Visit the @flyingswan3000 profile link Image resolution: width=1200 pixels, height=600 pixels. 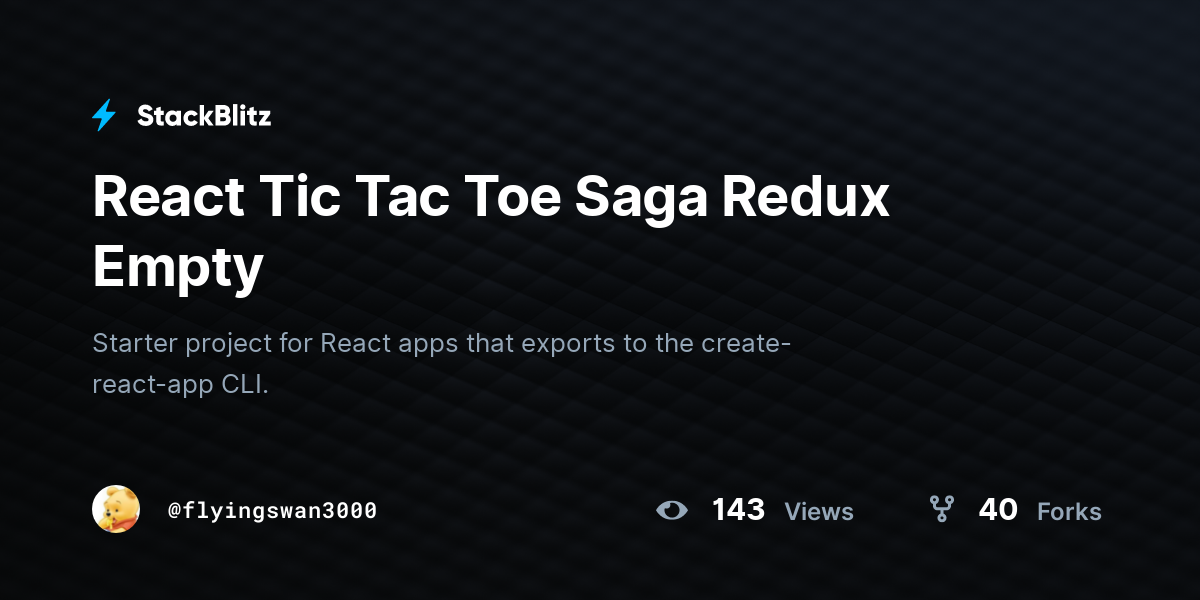coord(272,511)
